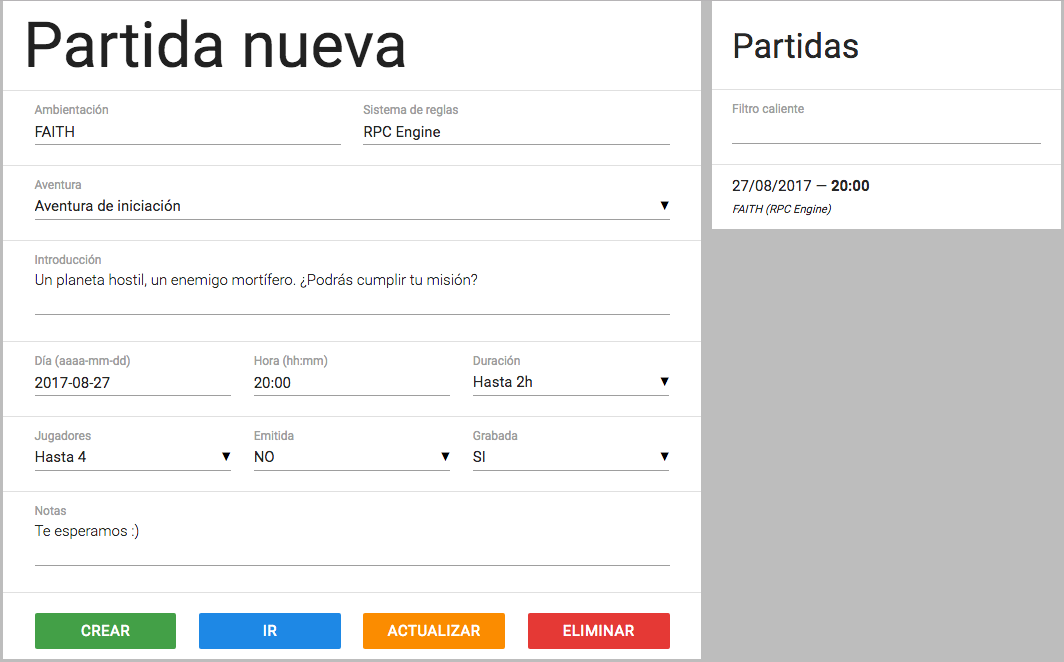Click the green CREAR button
1064x662 pixels.
click(105, 631)
